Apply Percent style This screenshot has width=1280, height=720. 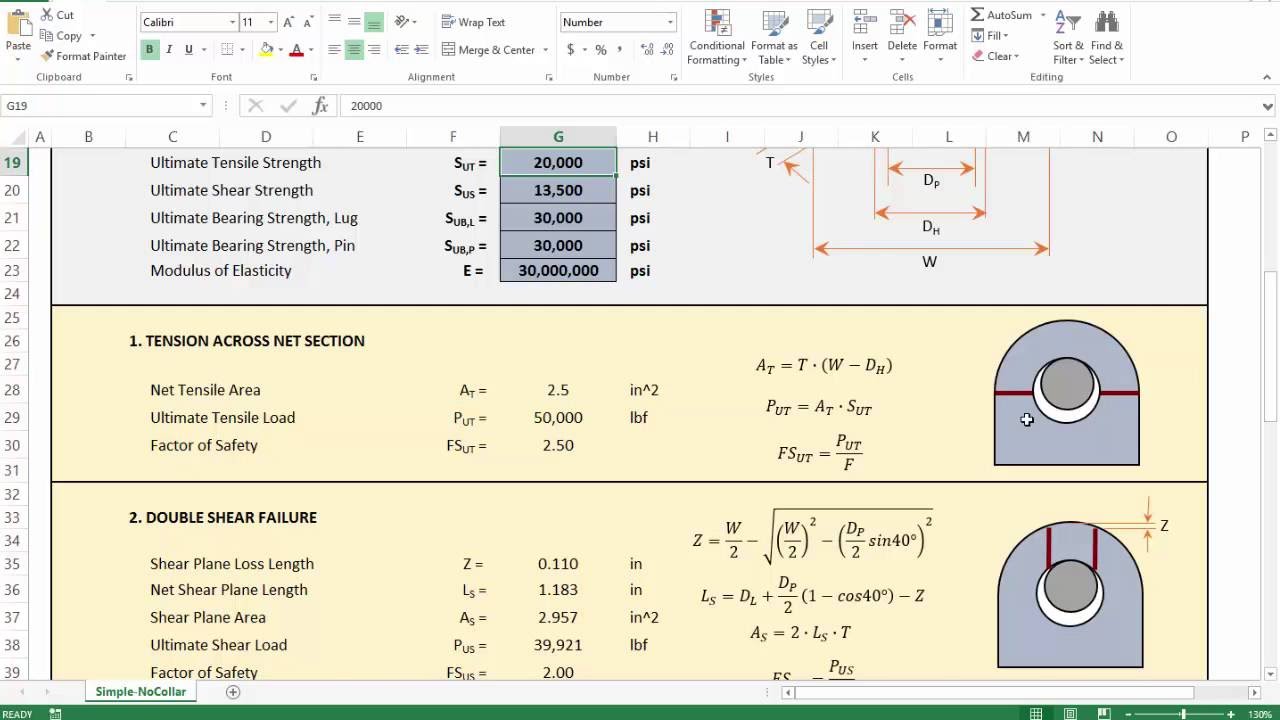[601, 49]
